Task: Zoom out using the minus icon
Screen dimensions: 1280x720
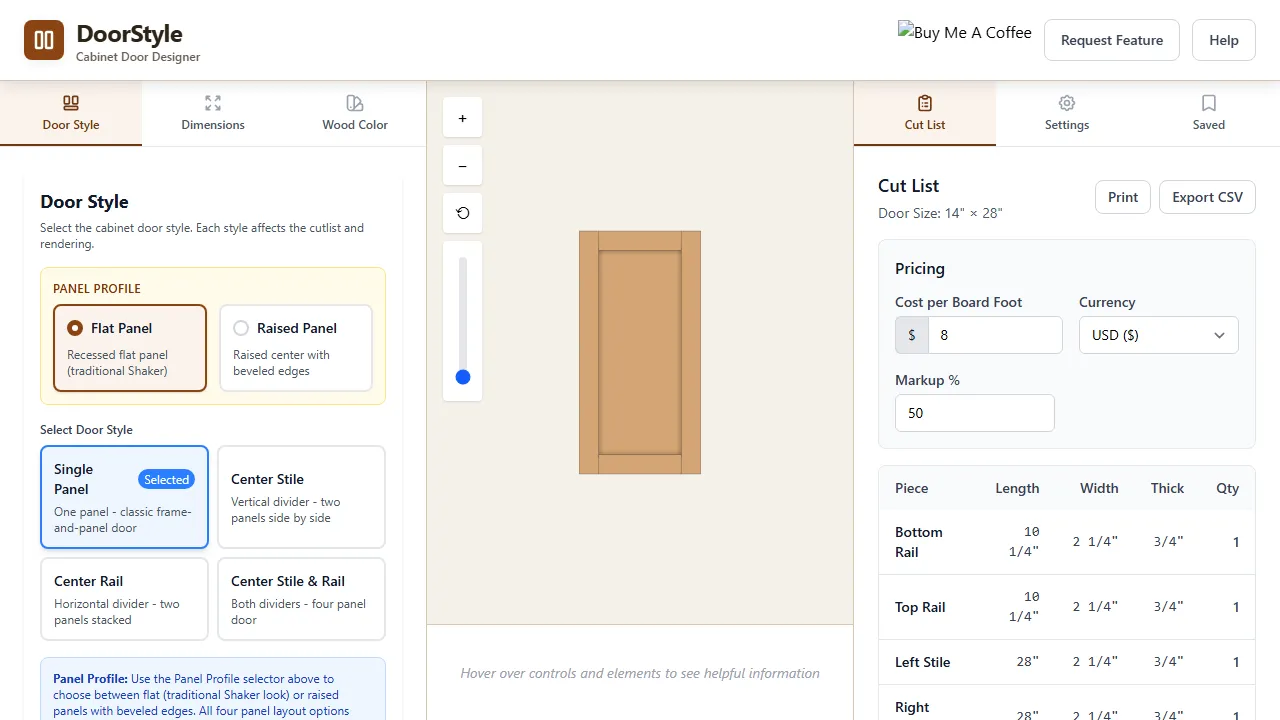Action: point(462,165)
